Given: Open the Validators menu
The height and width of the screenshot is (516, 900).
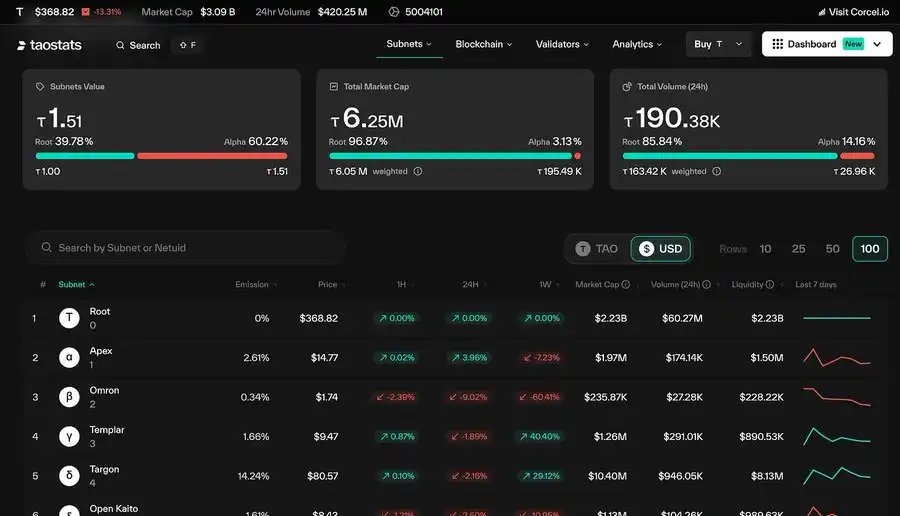Looking at the screenshot, I should [562, 44].
